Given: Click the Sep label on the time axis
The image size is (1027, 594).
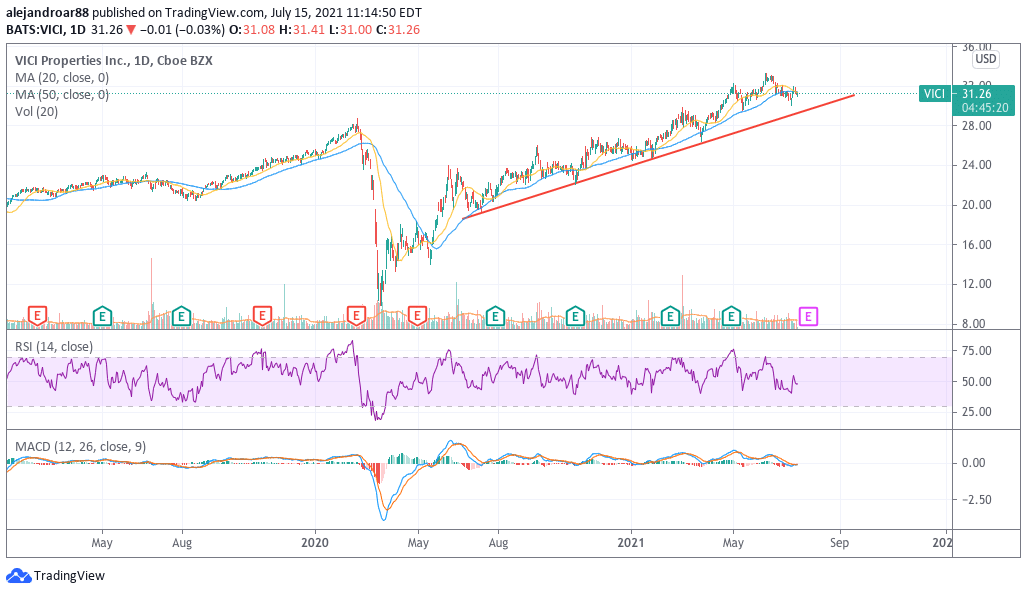Looking at the screenshot, I should pos(839,543).
